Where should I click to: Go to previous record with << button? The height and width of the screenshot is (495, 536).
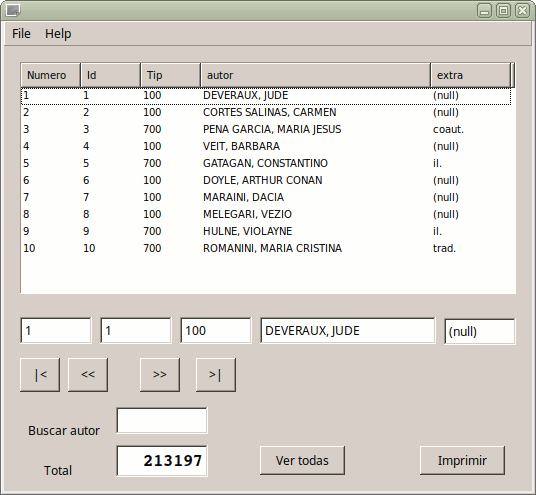pyautogui.click(x=88, y=375)
